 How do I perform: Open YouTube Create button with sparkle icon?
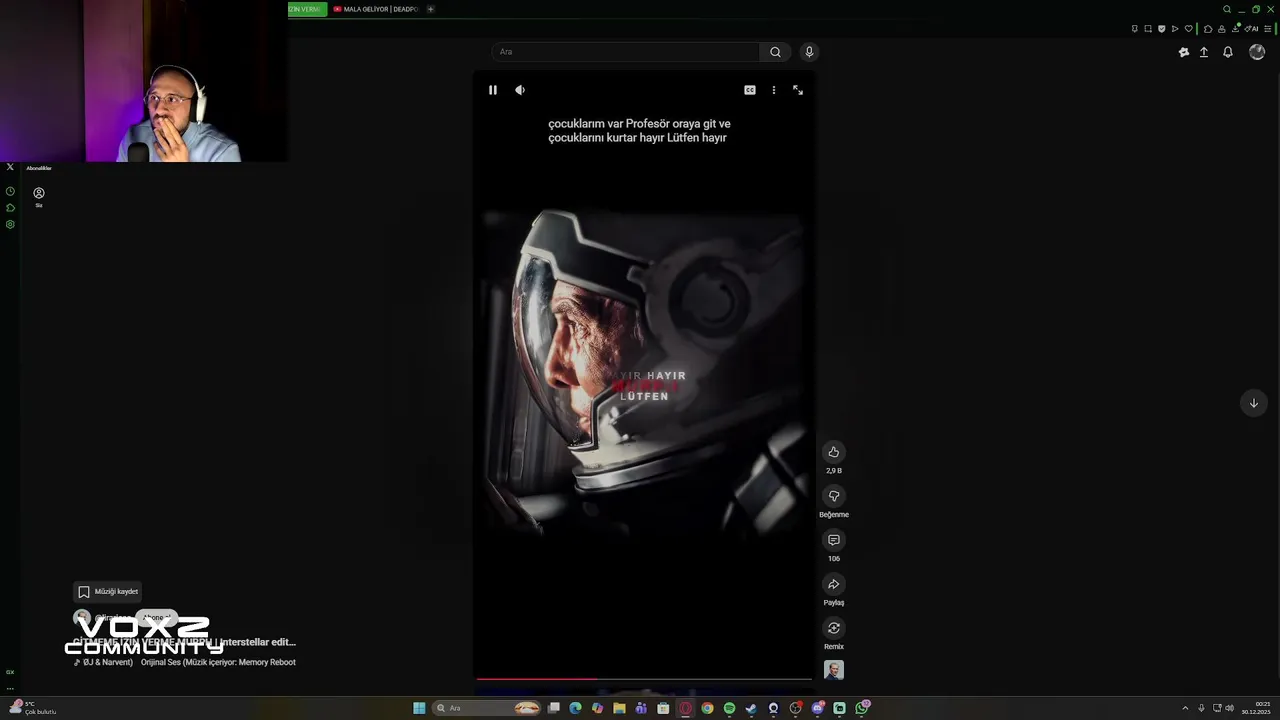click(1184, 52)
